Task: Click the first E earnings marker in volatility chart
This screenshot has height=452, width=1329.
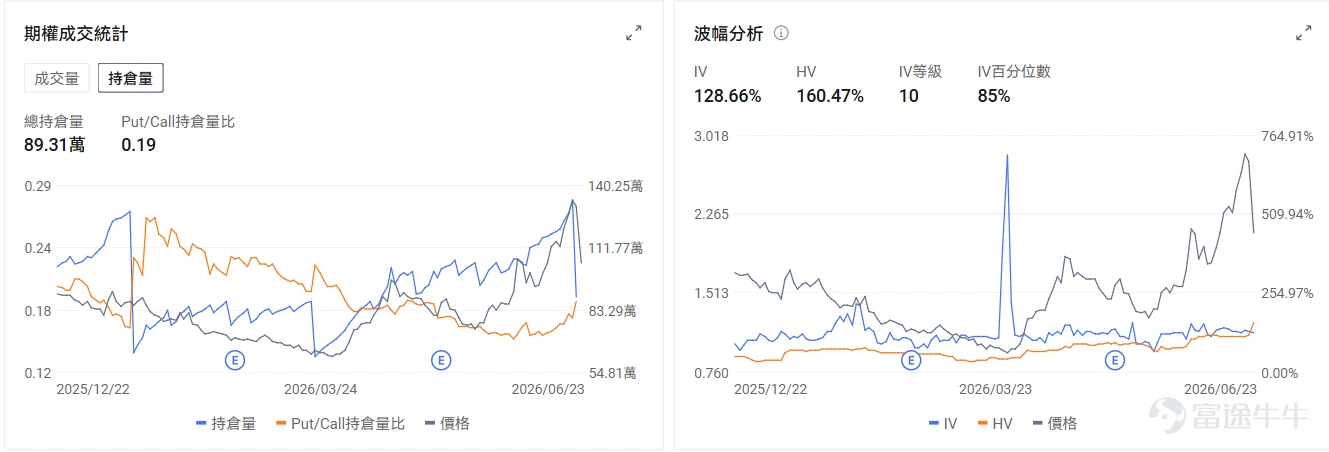Action: [910, 360]
